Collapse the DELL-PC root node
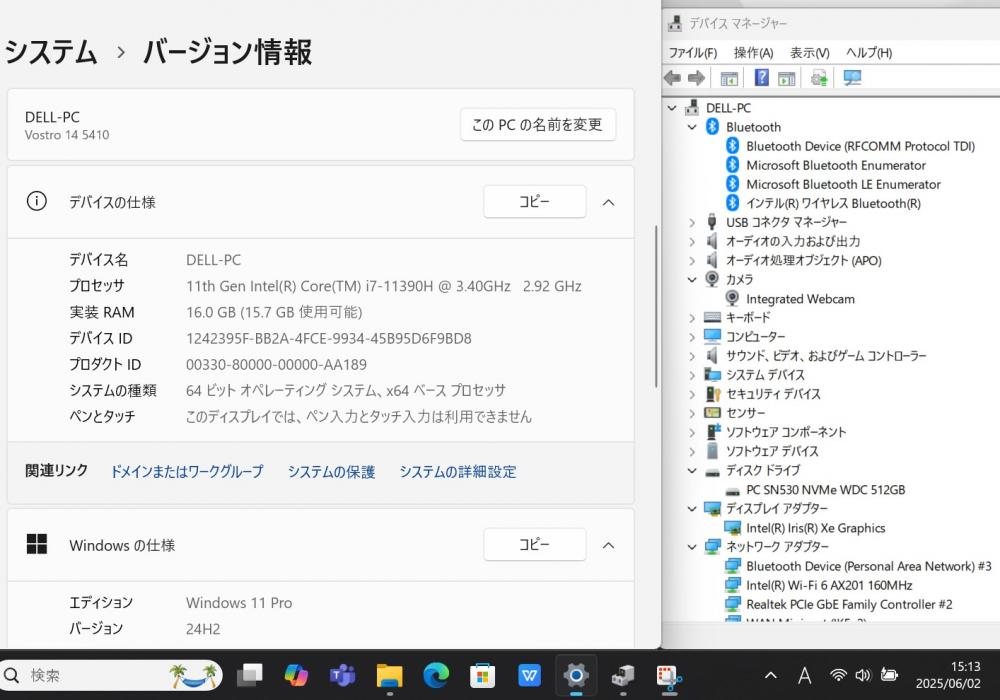The width and height of the screenshot is (1000, 700). tap(672, 108)
